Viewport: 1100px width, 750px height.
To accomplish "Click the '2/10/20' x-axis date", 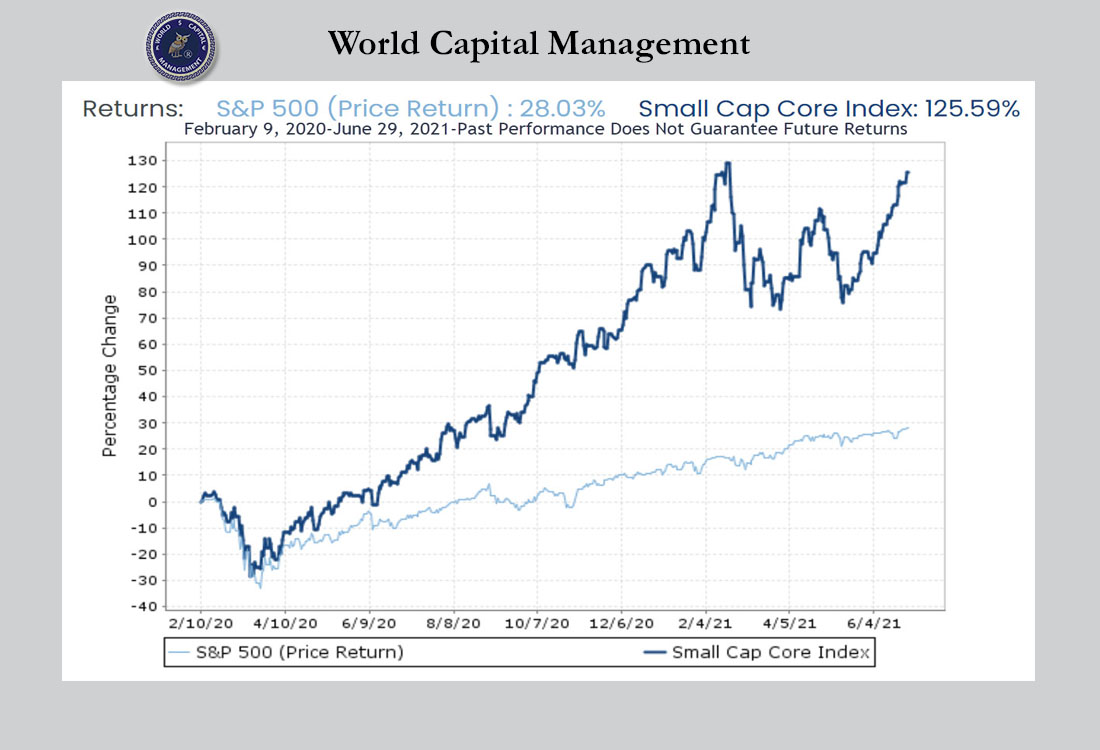I will point(201,623).
